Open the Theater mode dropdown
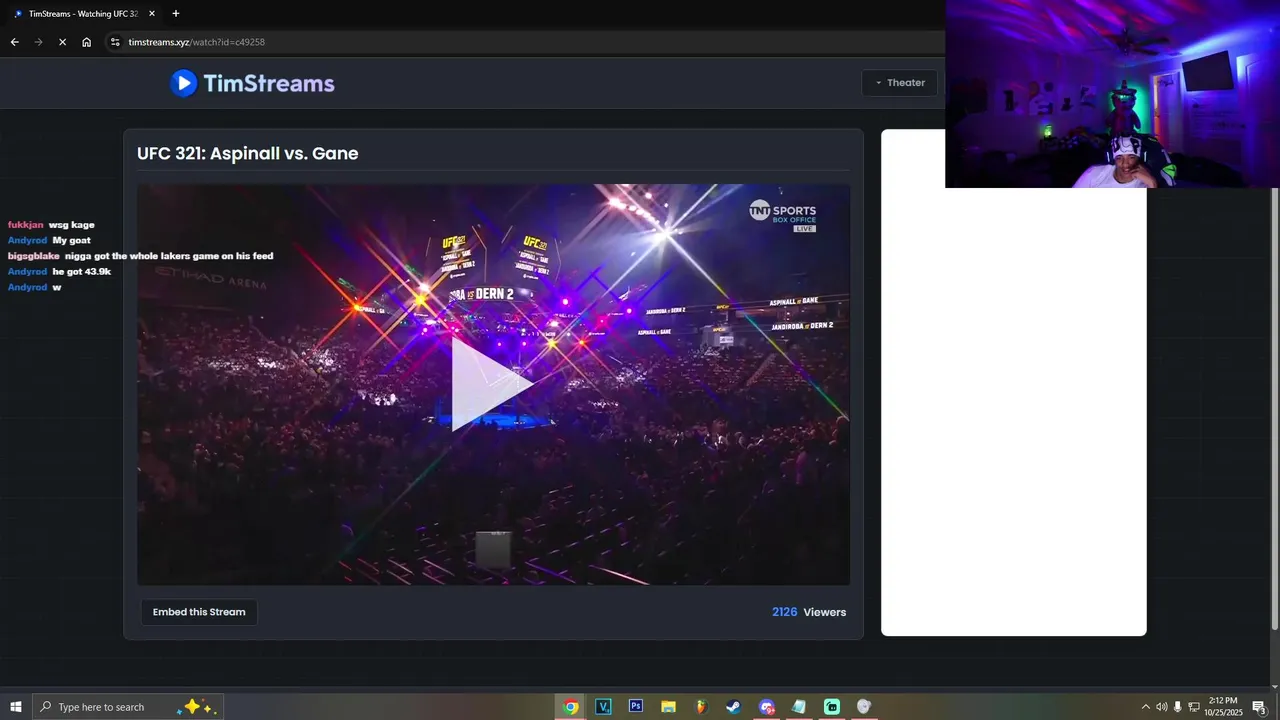Image resolution: width=1280 pixels, height=720 pixels. [x=900, y=83]
